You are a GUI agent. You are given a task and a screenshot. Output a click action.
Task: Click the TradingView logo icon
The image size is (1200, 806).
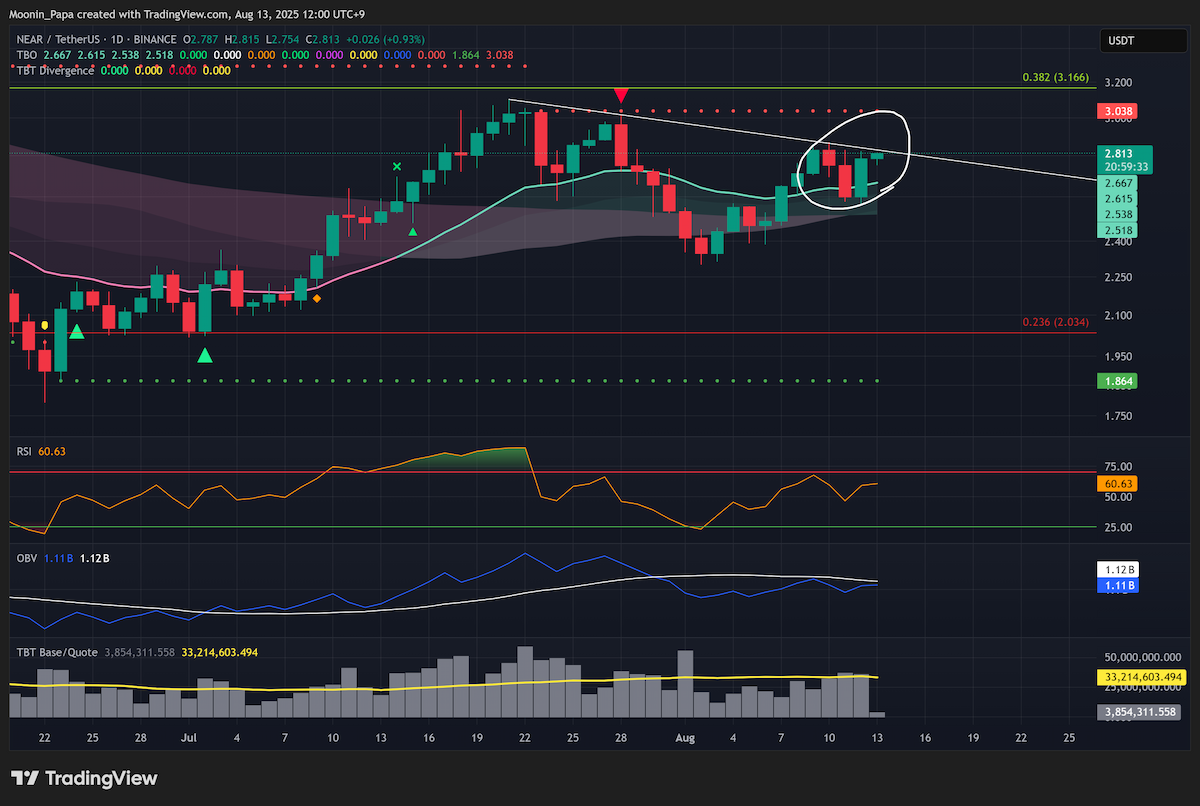click(25, 778)
